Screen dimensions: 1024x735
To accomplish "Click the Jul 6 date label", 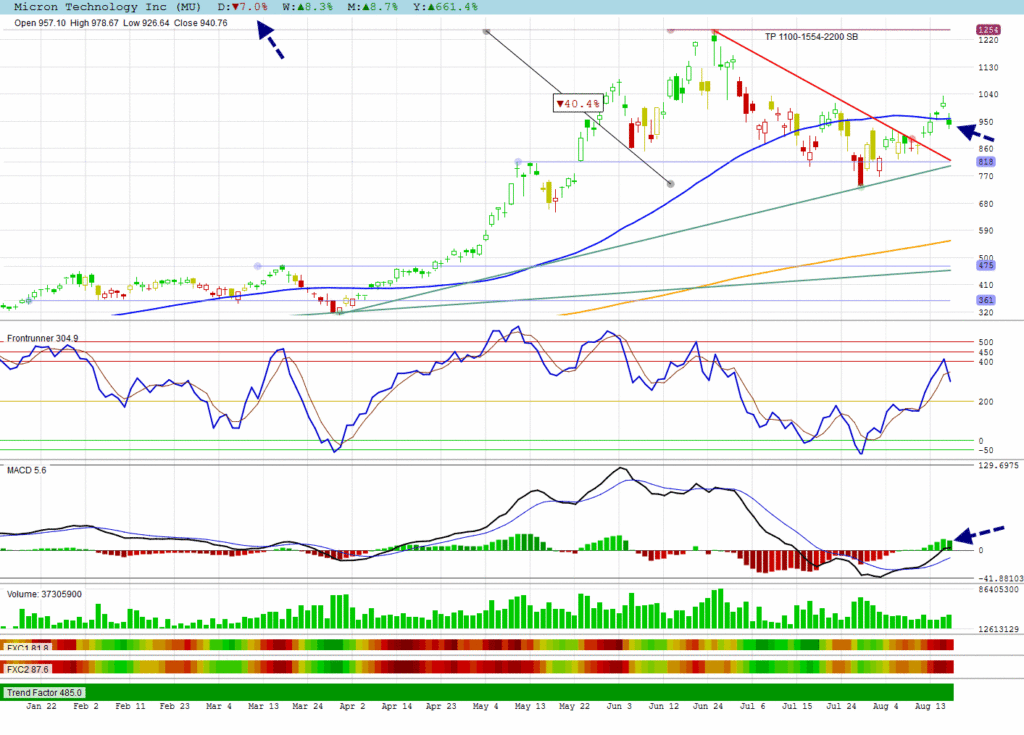I will (752, 706).
